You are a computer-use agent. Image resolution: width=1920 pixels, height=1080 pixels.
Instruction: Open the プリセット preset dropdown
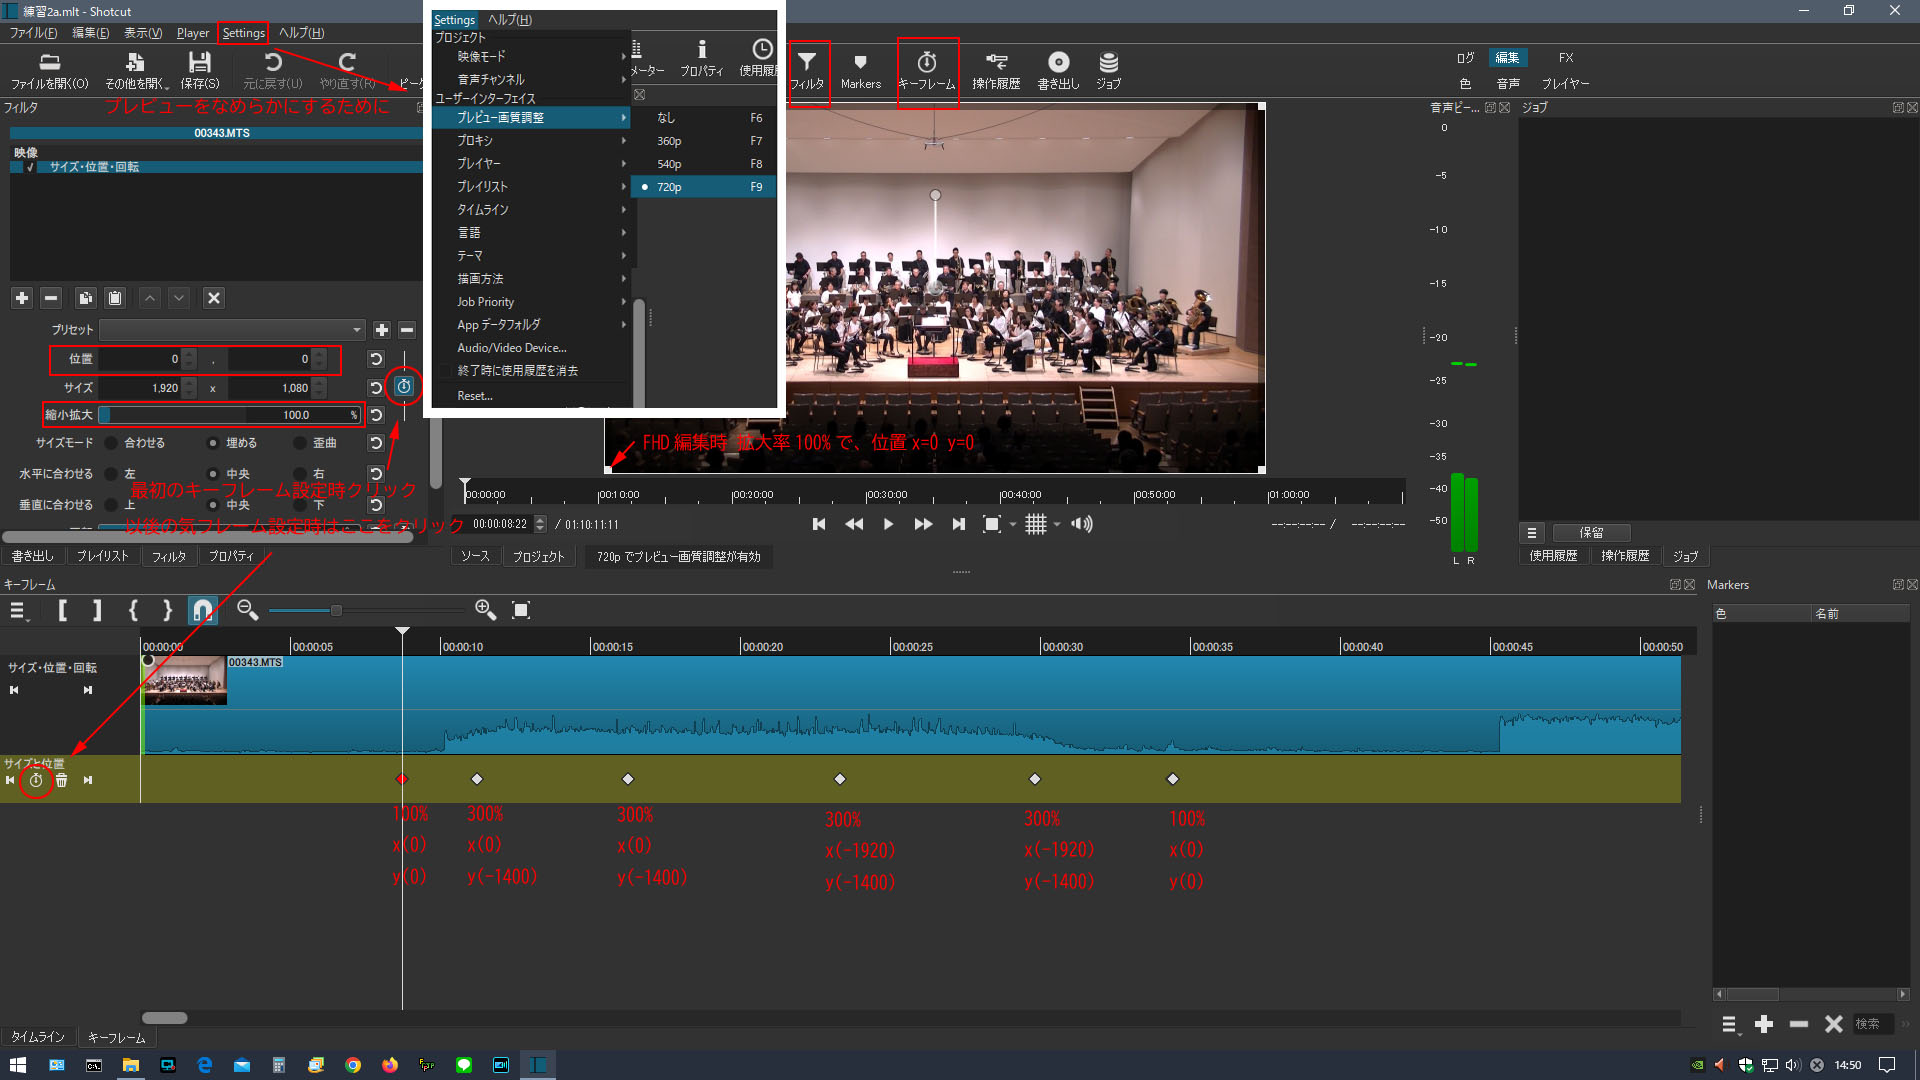pos(232,330)
